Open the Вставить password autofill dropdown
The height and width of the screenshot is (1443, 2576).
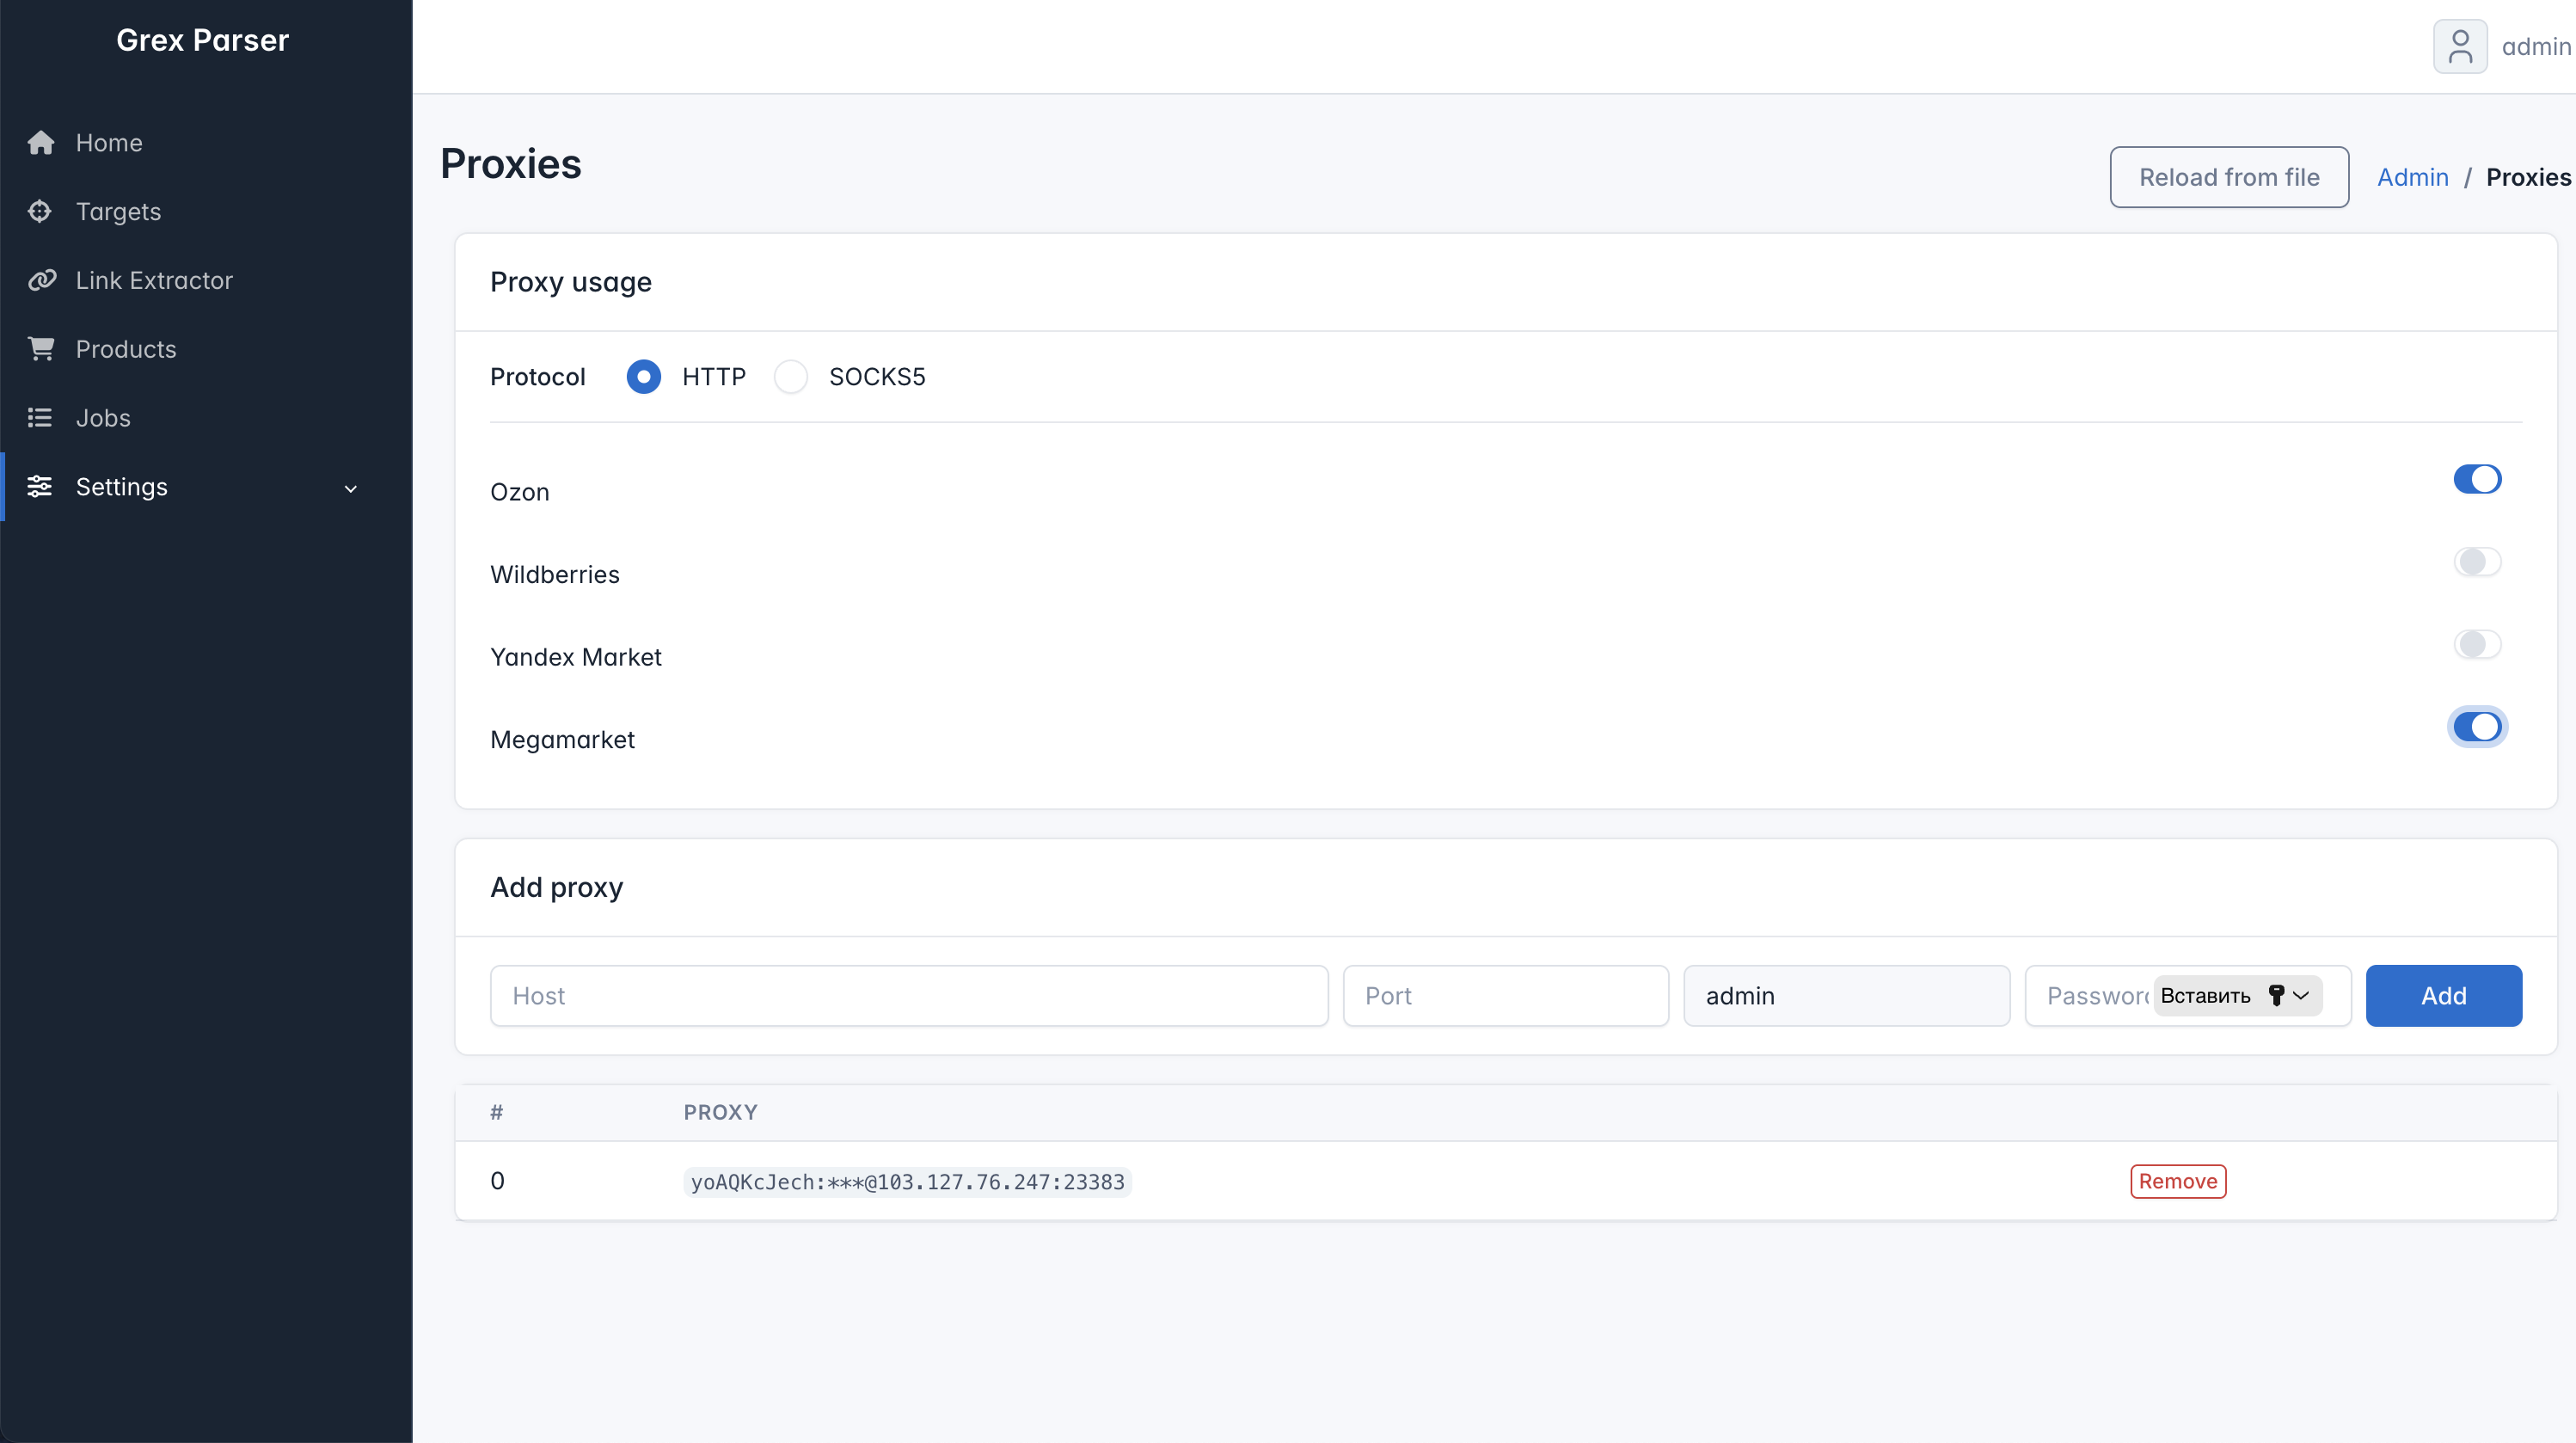[2302, 995]
